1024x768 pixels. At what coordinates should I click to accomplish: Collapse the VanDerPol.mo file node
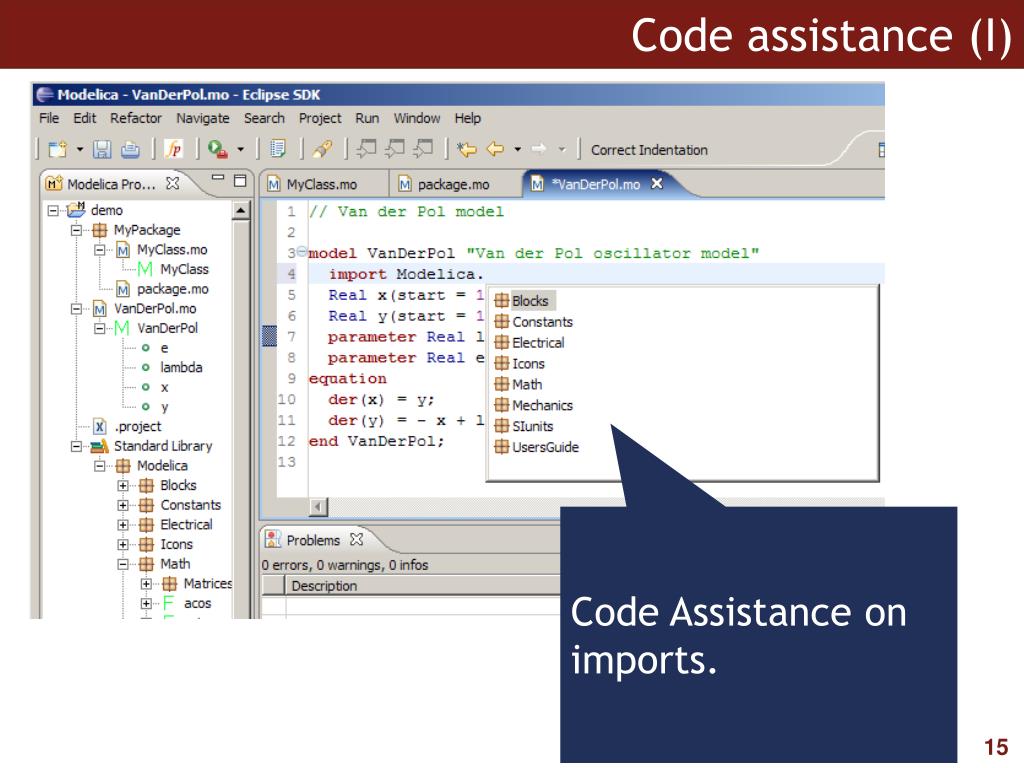pos(76,308)
